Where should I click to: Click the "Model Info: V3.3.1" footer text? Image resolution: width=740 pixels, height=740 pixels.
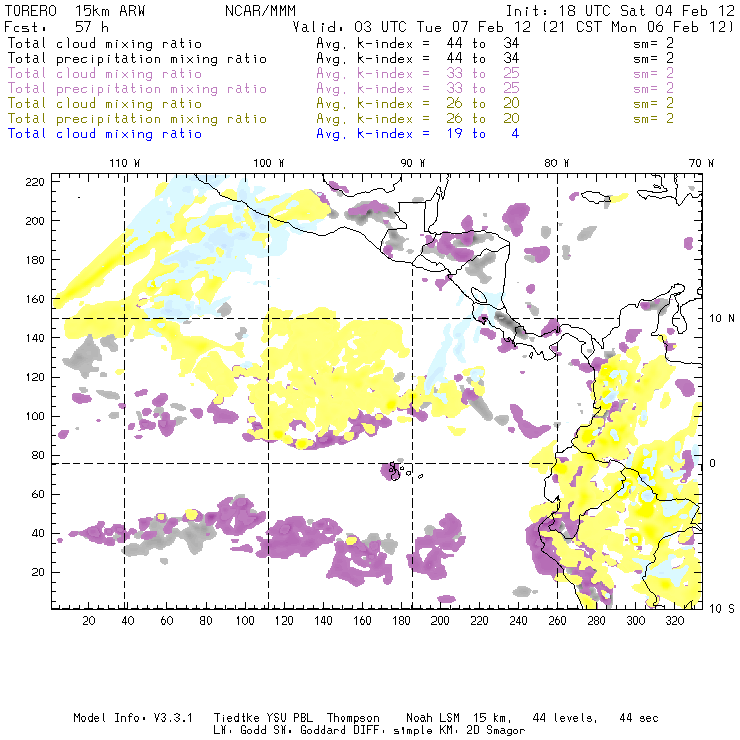point(133,718)
